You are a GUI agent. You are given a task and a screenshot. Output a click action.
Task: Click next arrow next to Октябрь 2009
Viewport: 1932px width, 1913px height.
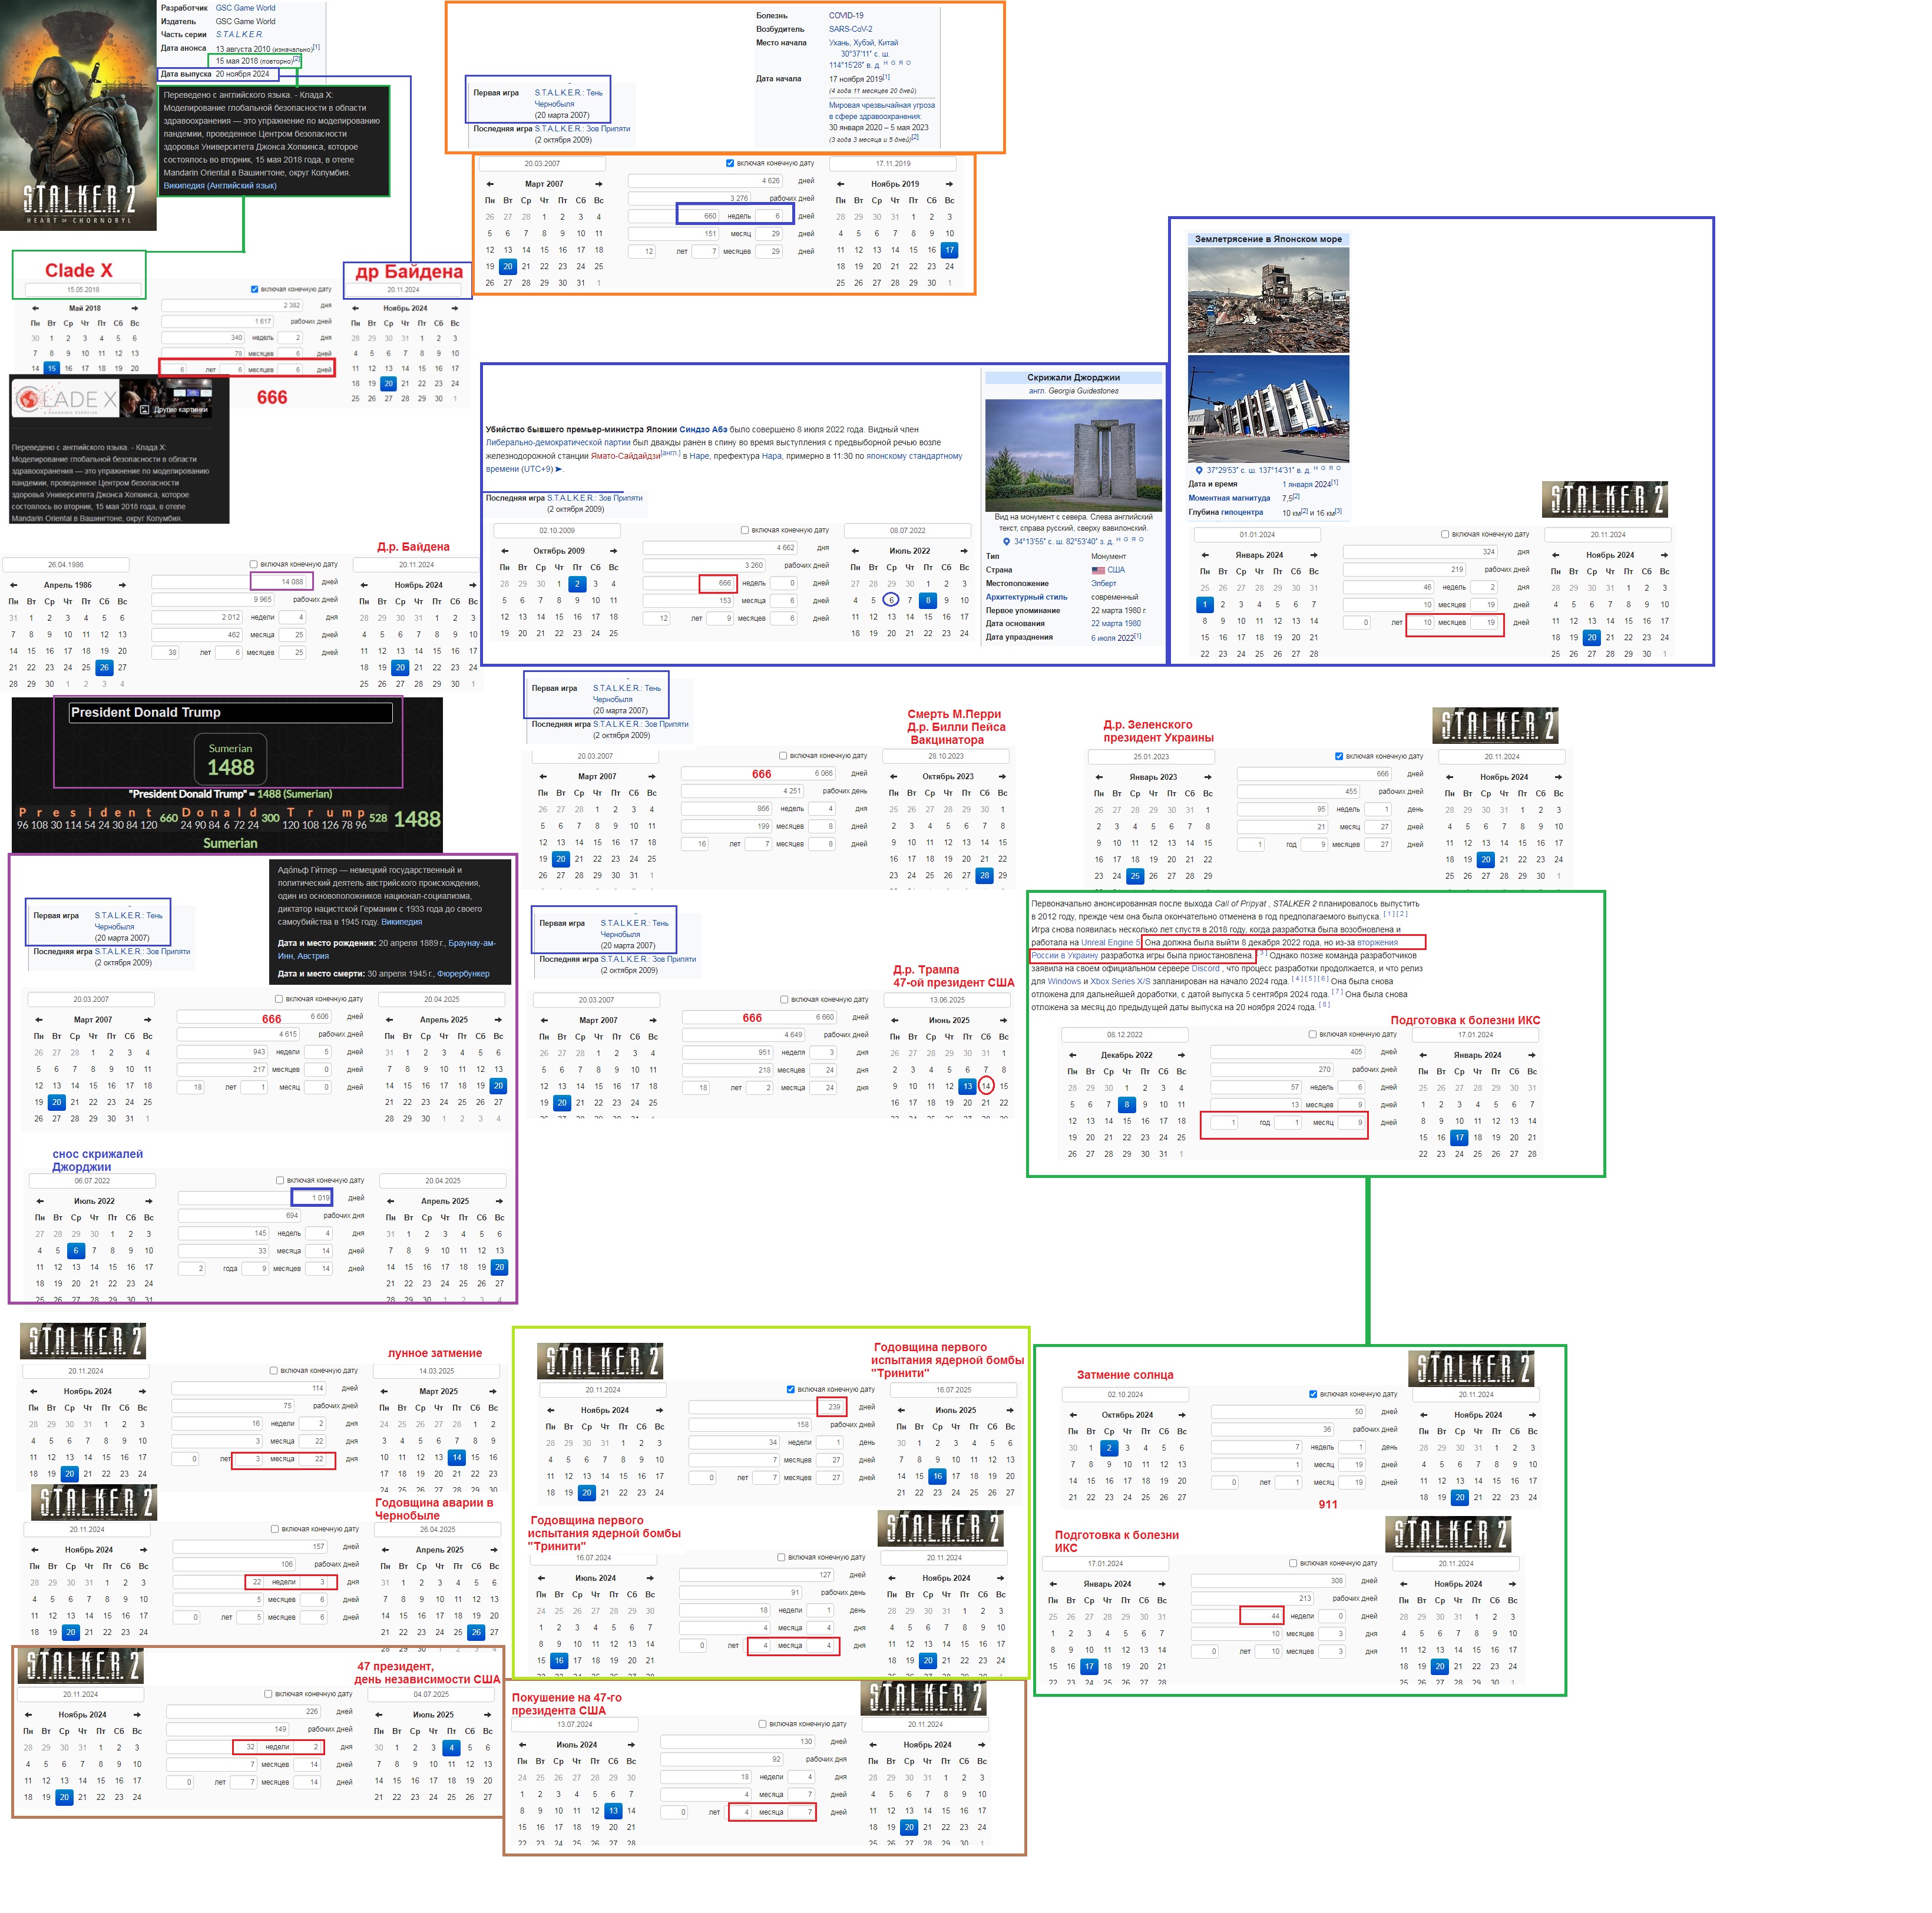[x=613, y=551]
